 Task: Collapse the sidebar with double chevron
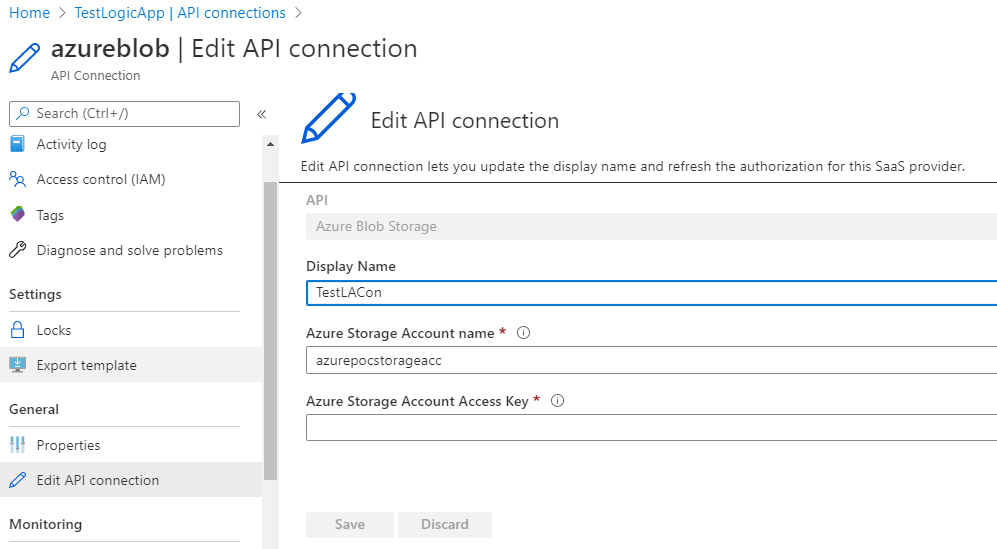(261, 114)
